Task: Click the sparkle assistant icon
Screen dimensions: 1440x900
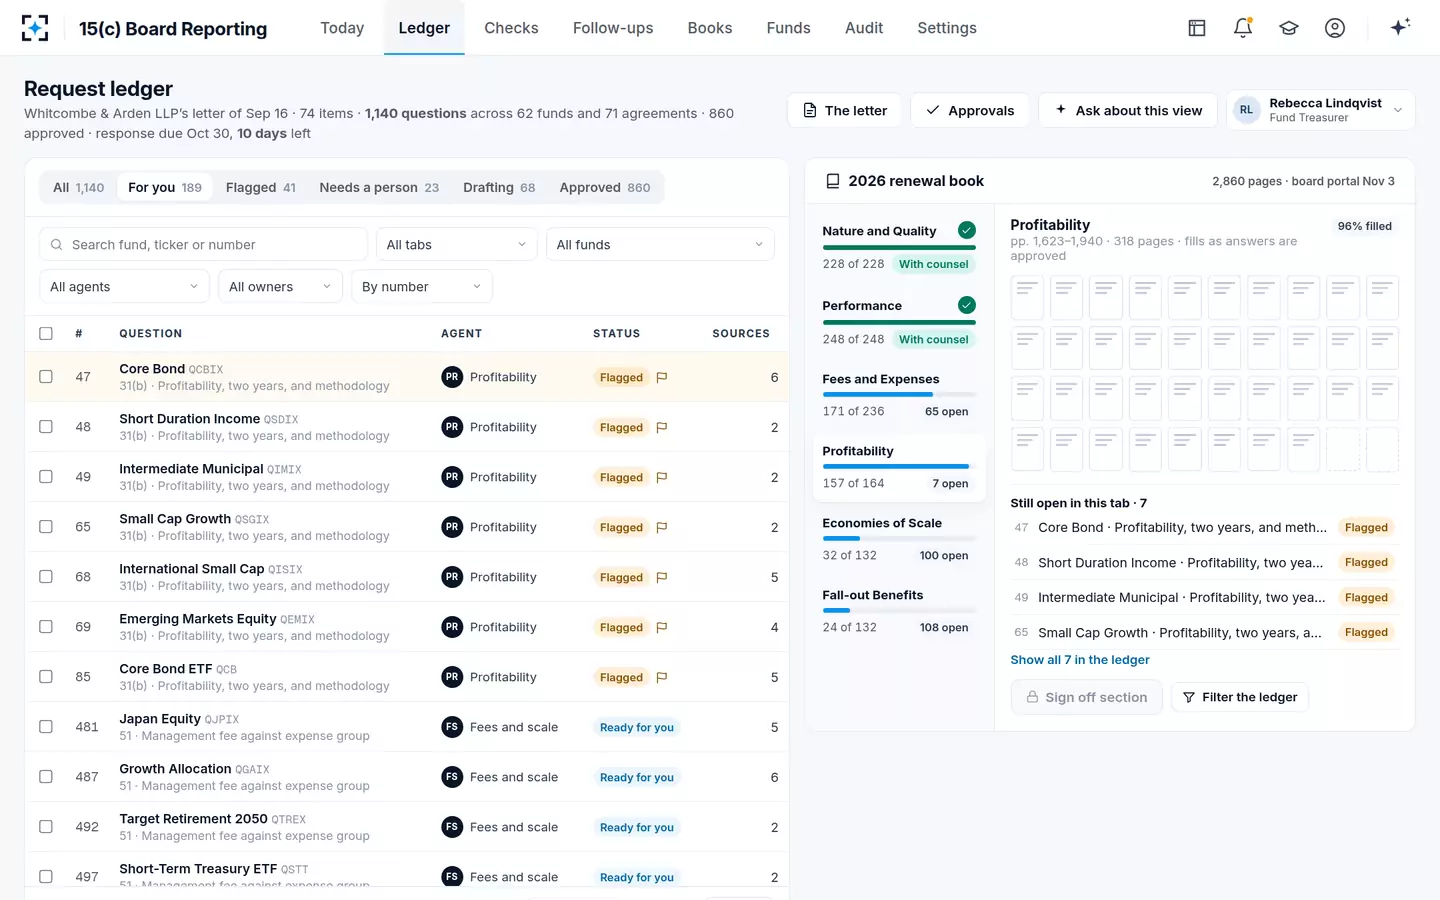Action: [1400, 27]
